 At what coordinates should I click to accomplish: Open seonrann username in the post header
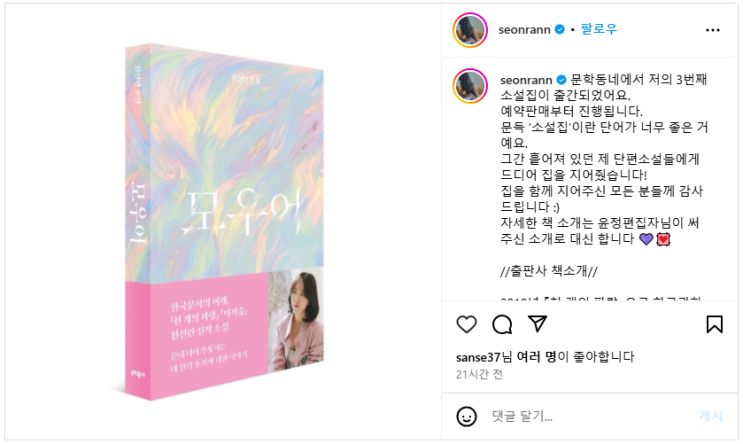pyautogui.click(x=524, y=29)
